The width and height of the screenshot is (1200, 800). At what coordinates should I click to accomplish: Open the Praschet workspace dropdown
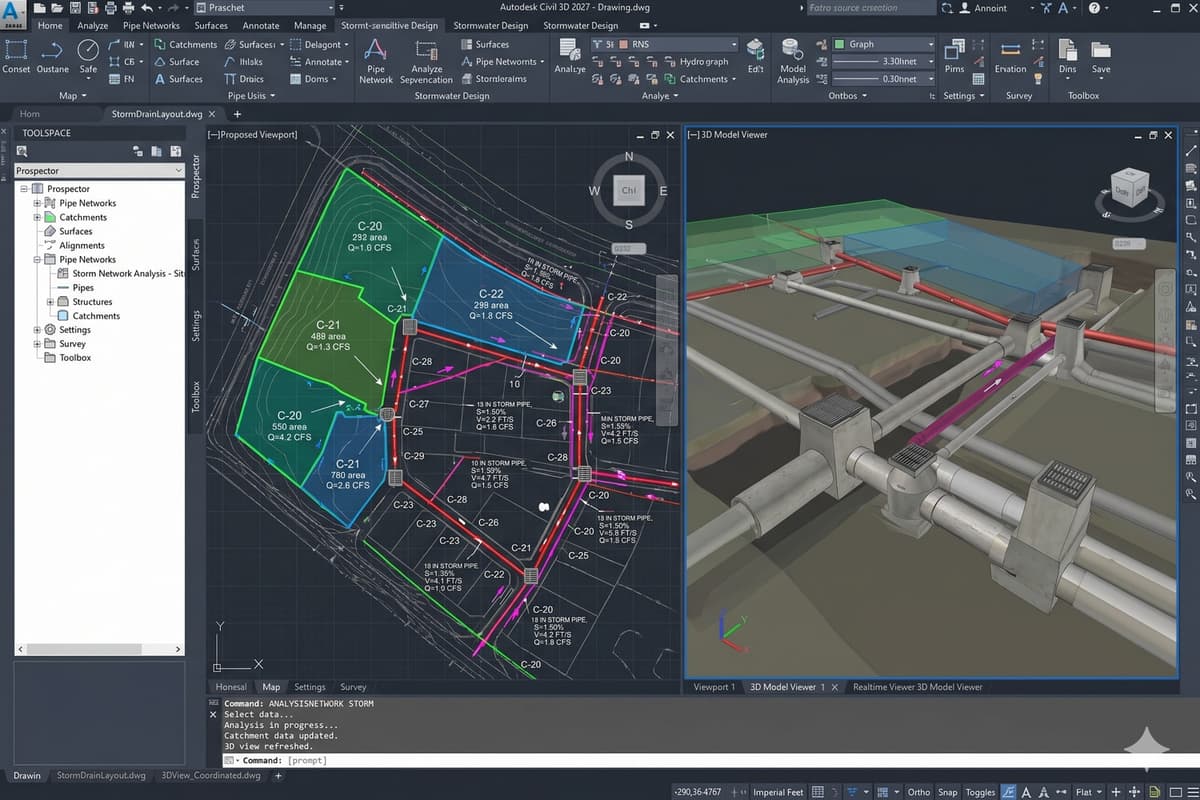[264, 7]
